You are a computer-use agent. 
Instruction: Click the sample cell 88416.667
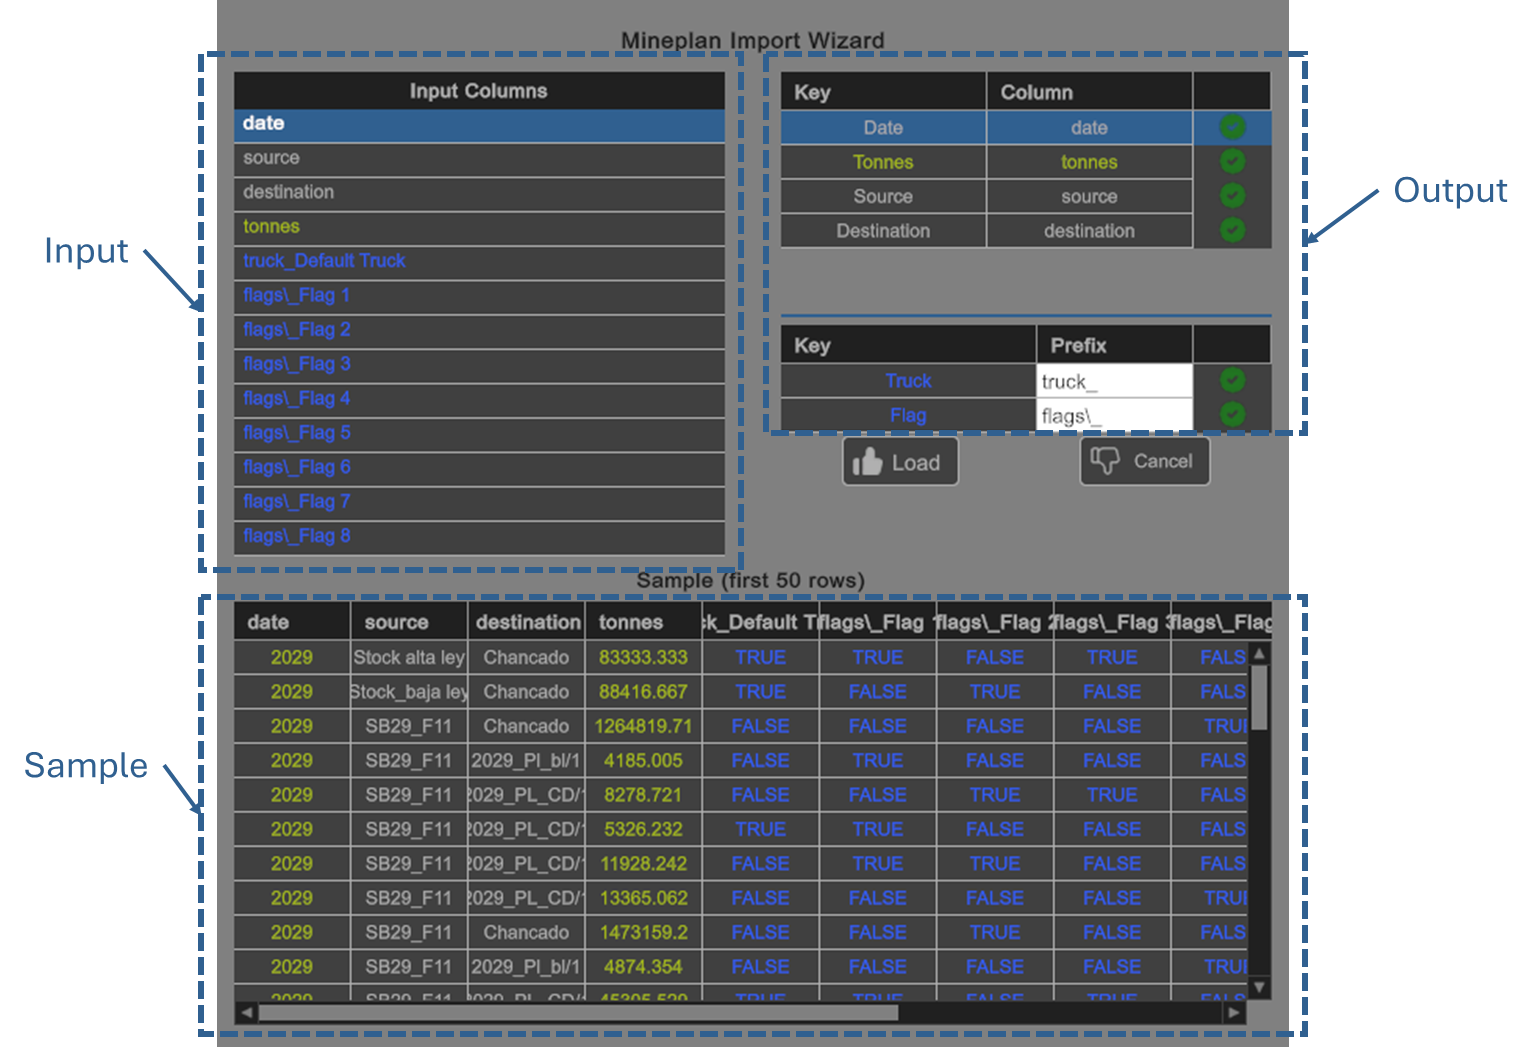643,692
